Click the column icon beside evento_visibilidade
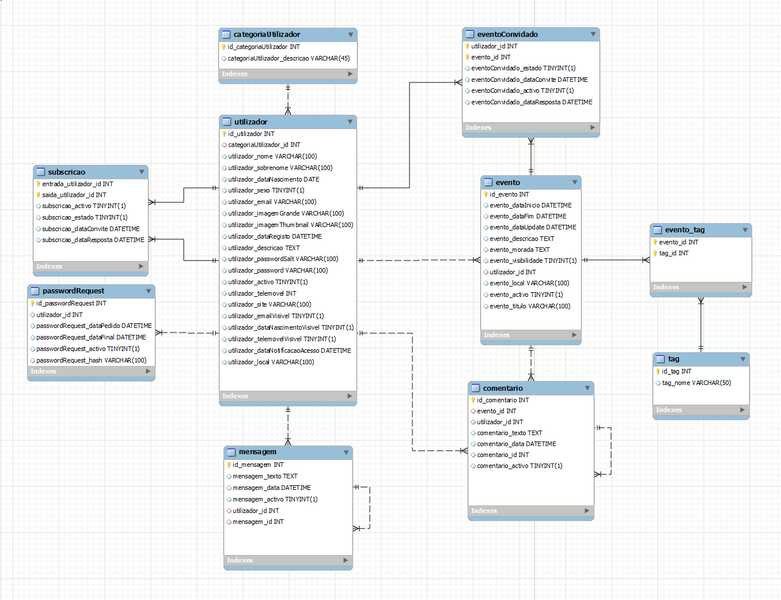 point(485,260)
